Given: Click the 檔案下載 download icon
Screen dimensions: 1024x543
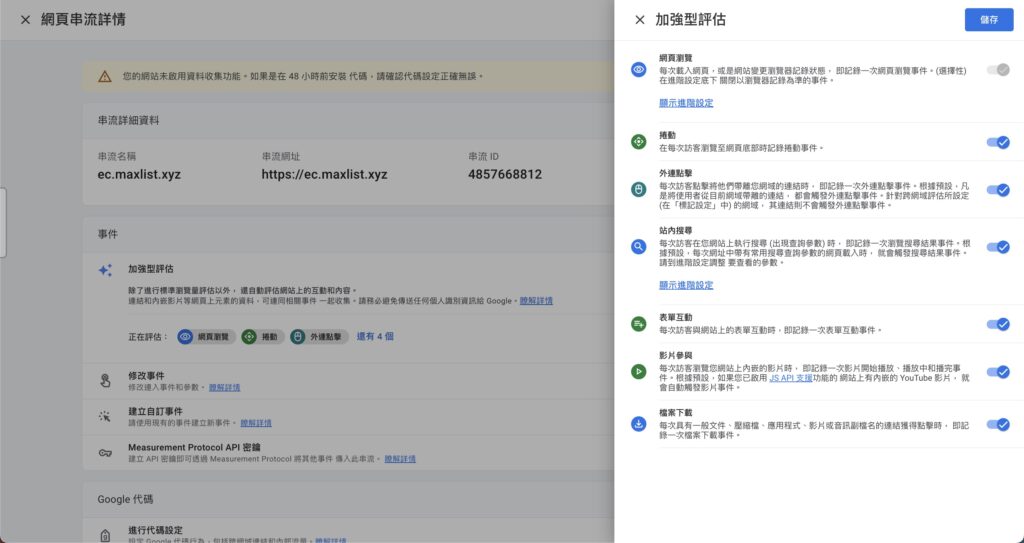Looking at the screenshot, I should click(x=639, y=424).
